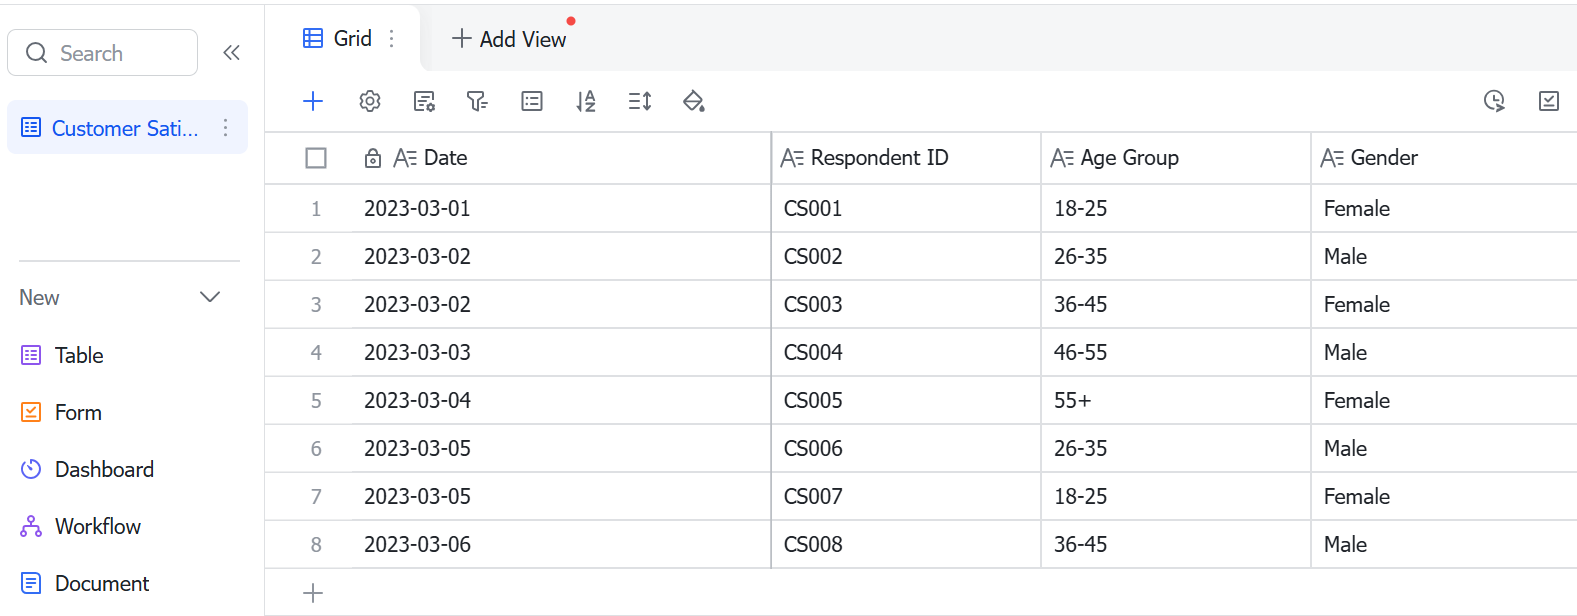Open the group records icon

[532, 101]
